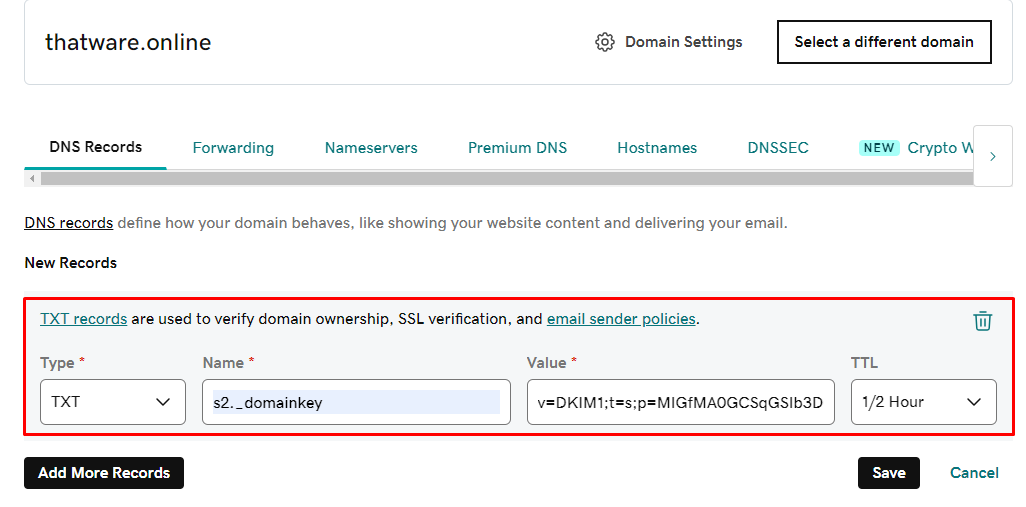Click the New Records heading
This screenshot has height=507, width=1026.
coord(71,263)
